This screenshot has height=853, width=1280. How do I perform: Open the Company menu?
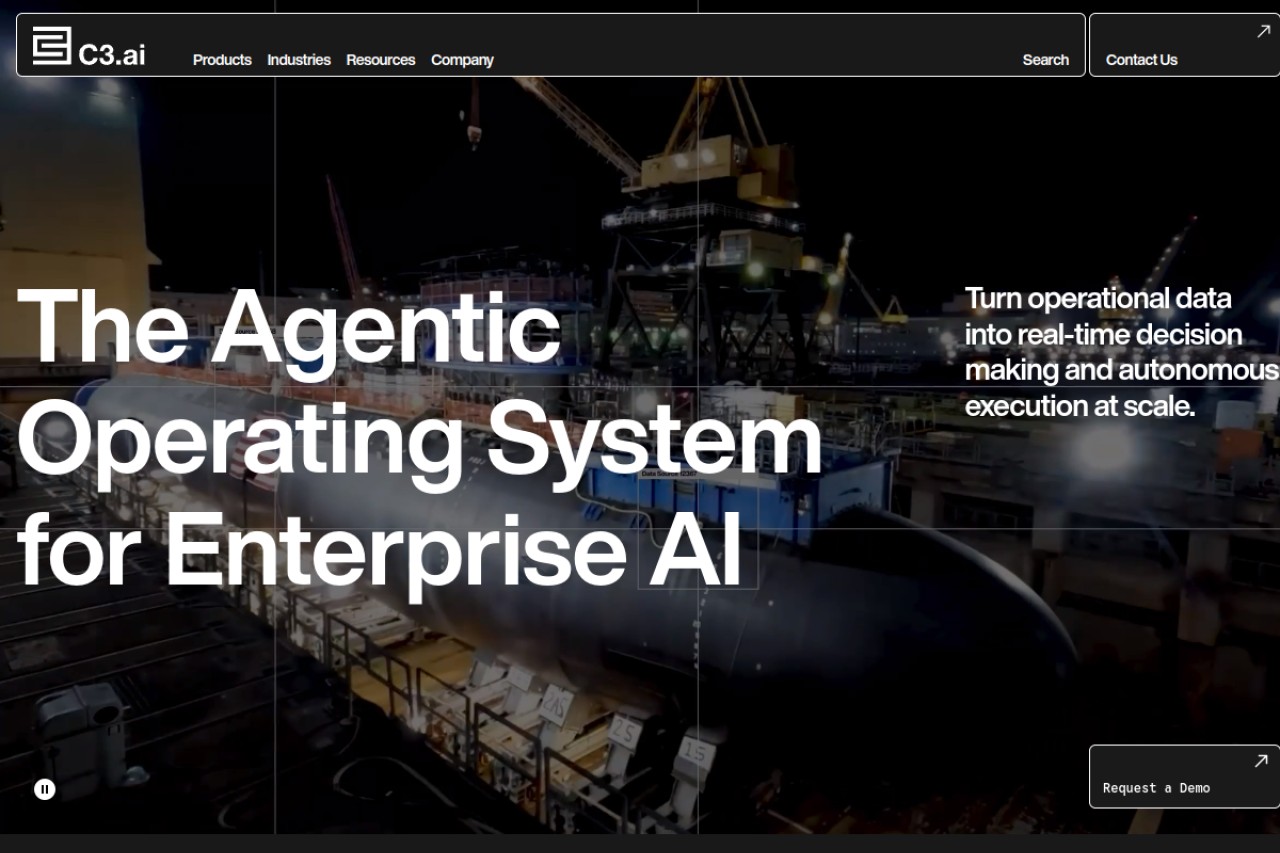[462, 60]
